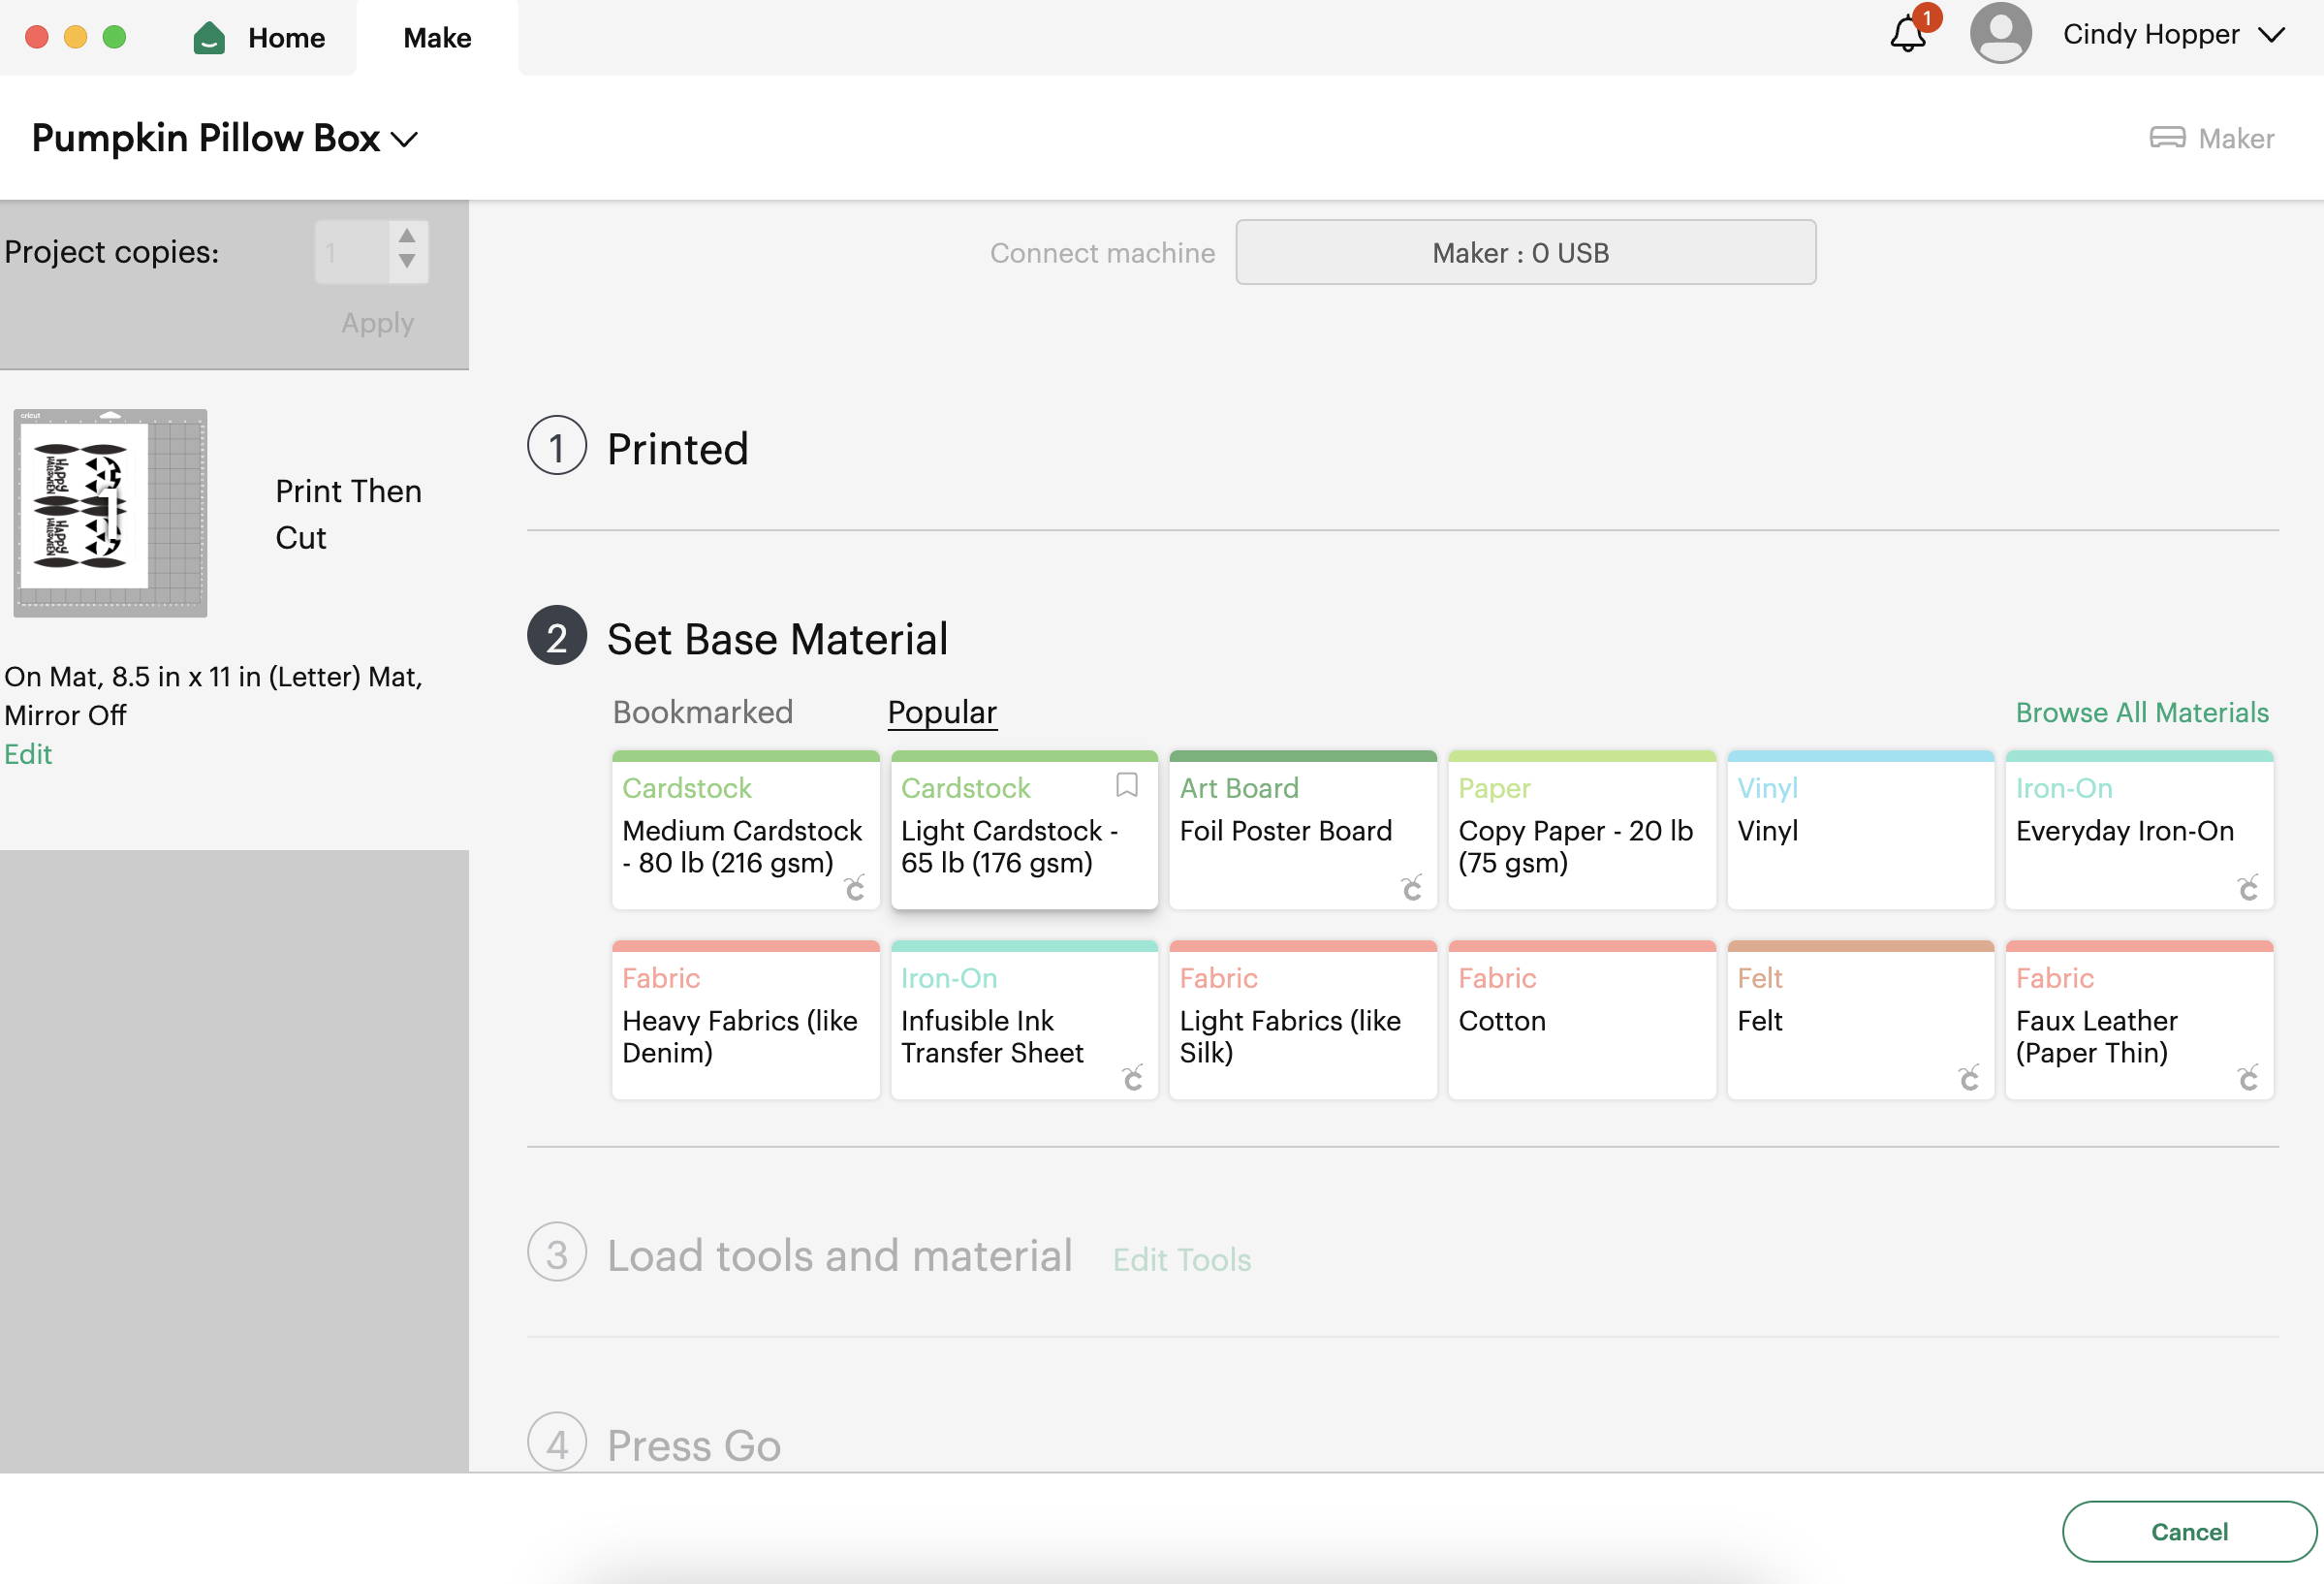Click the Maker label text

(2236, 138)
